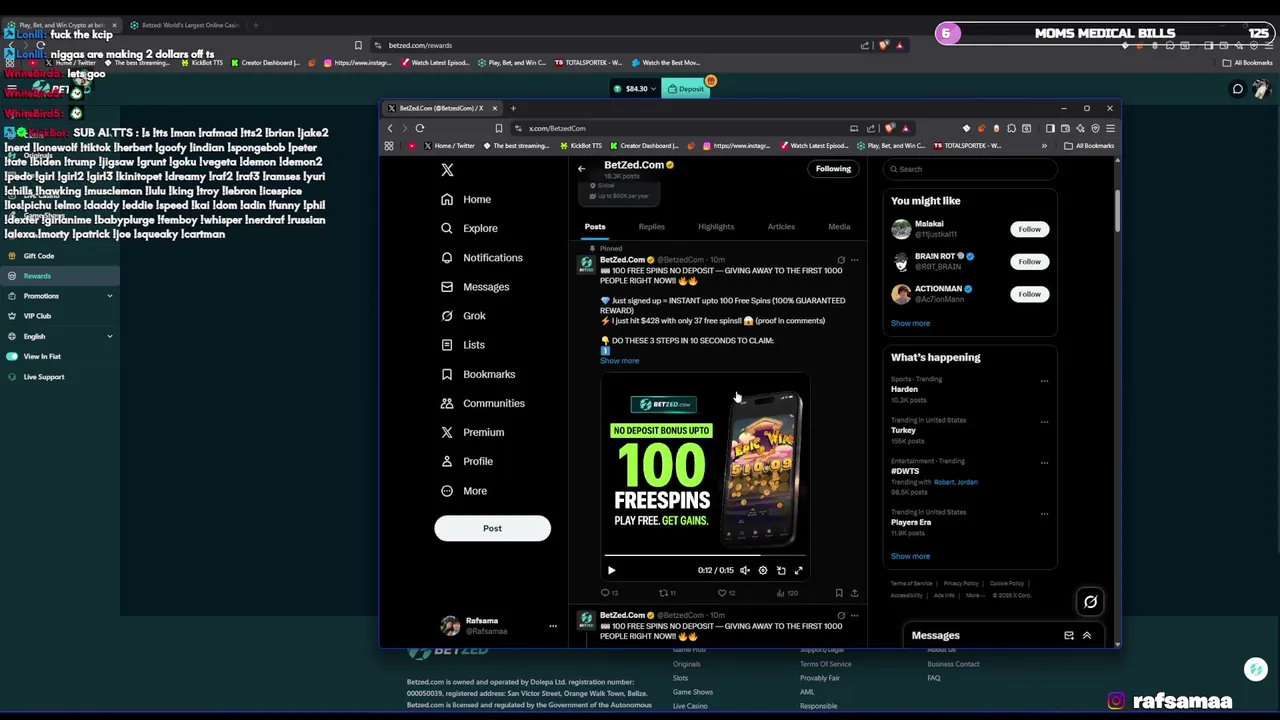Open account menu next to Rafsama

click(x=552, y=626)
